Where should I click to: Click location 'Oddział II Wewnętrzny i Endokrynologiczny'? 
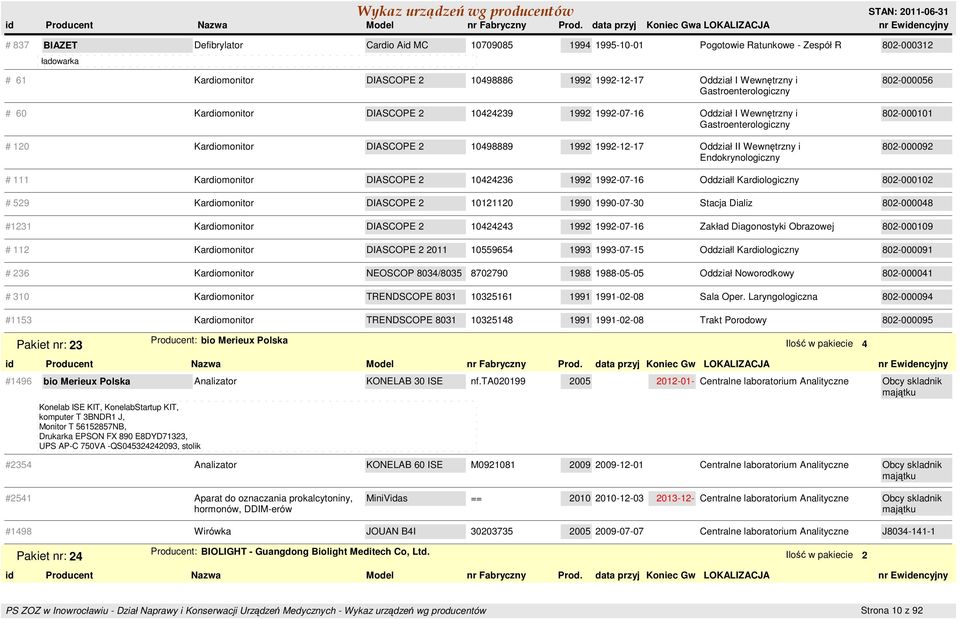750,152
